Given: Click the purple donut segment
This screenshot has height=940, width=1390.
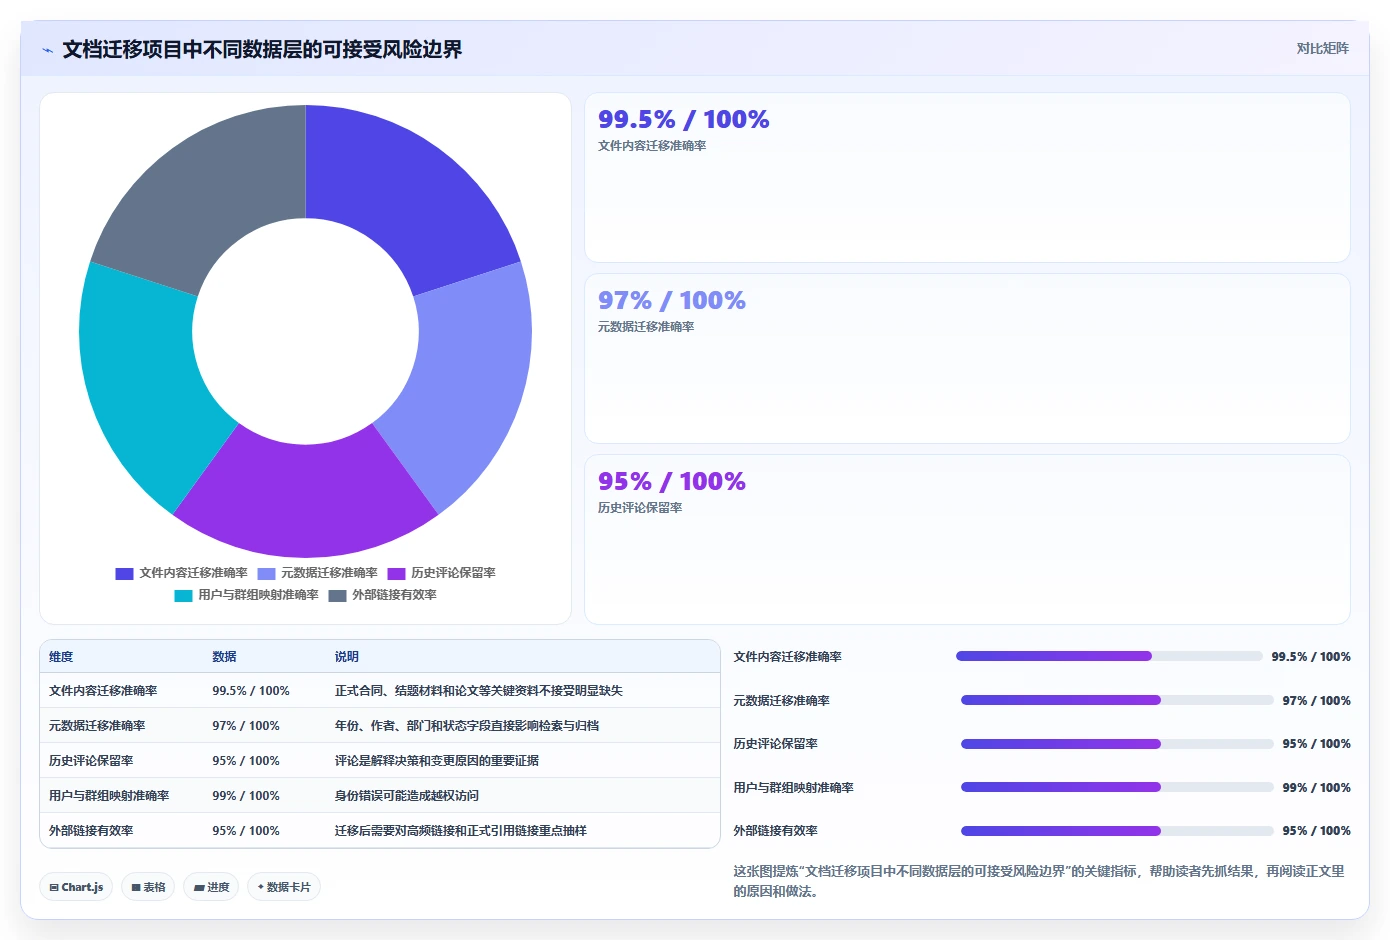Looking at the screenshot, I should 305,500.
